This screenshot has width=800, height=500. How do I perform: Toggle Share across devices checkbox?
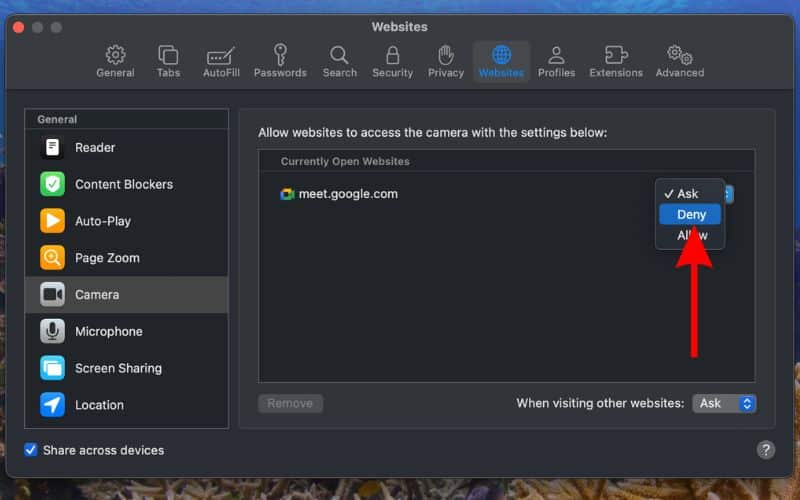[31, 450]
